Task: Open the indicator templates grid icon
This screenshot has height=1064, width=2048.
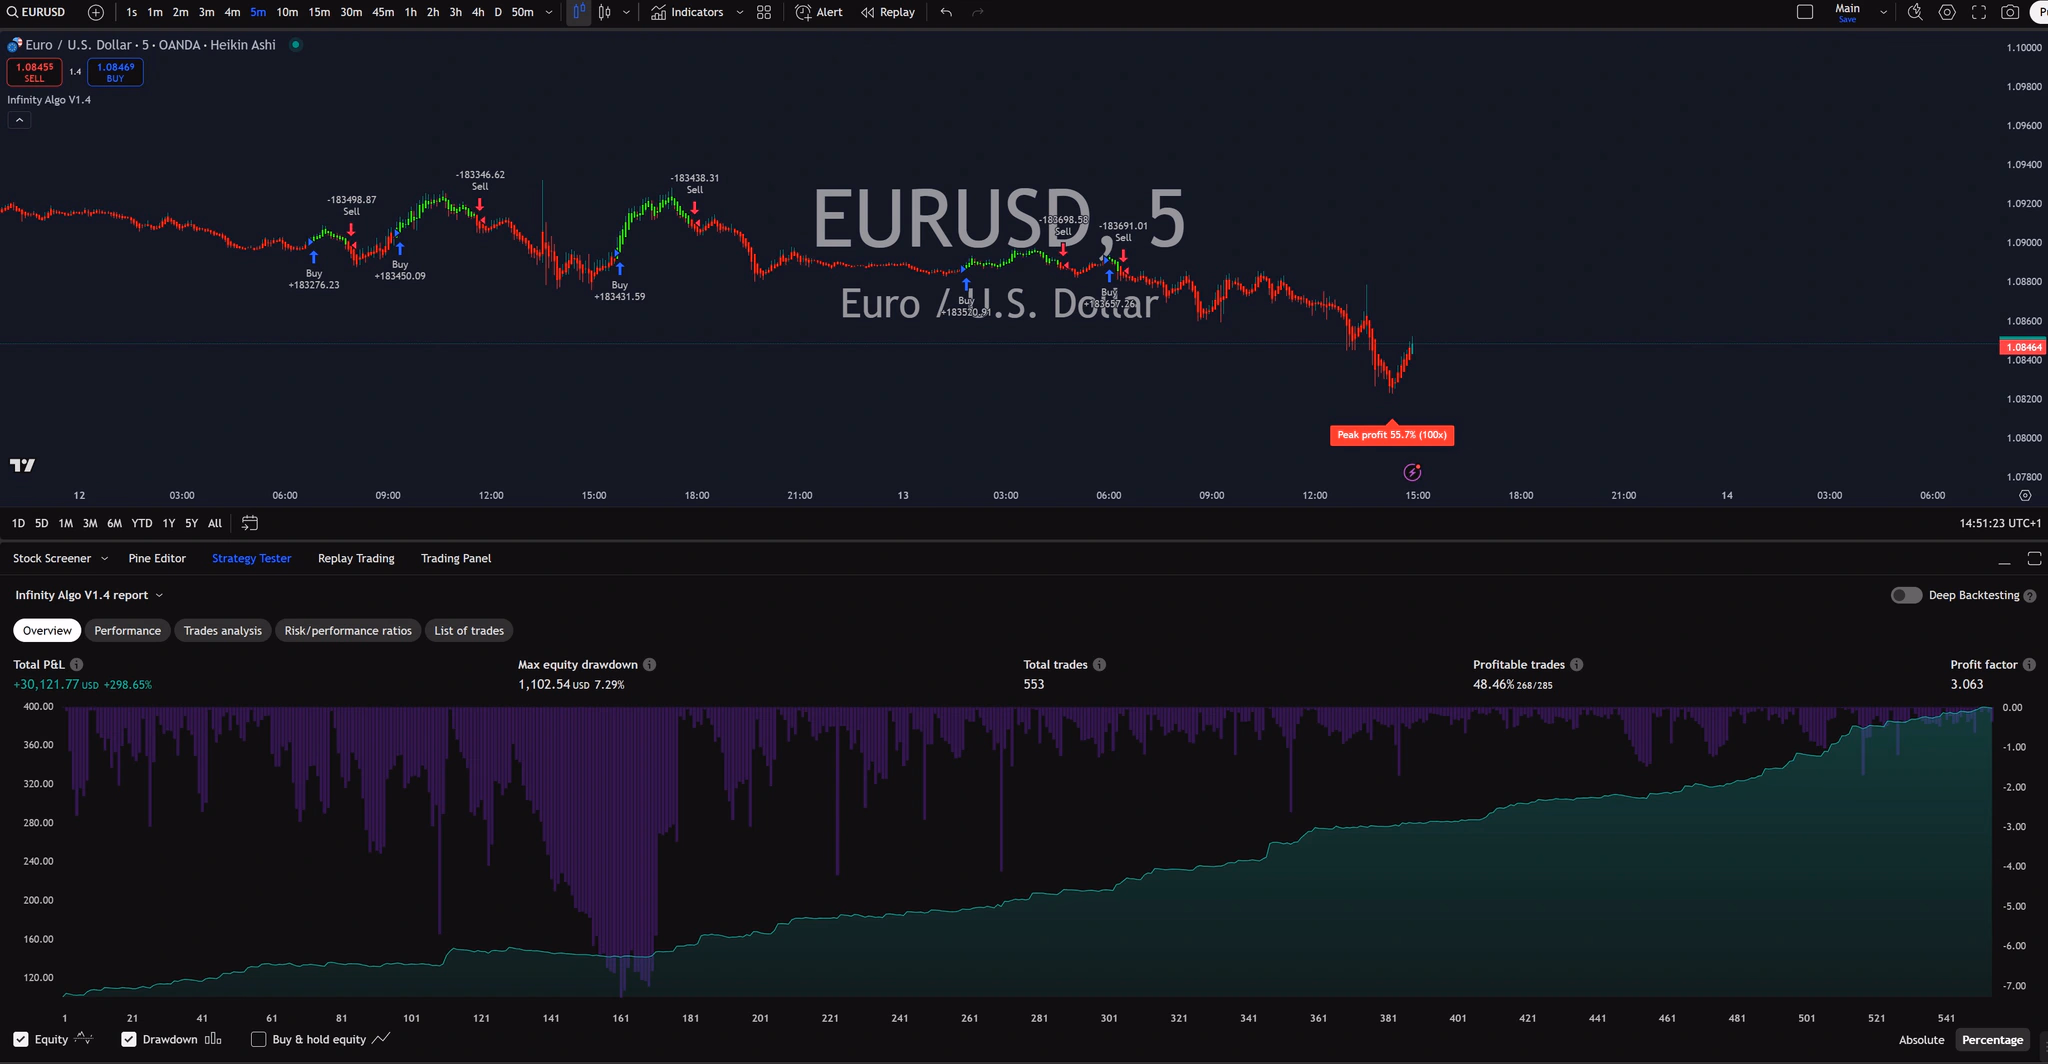Action: pos(764,12)
